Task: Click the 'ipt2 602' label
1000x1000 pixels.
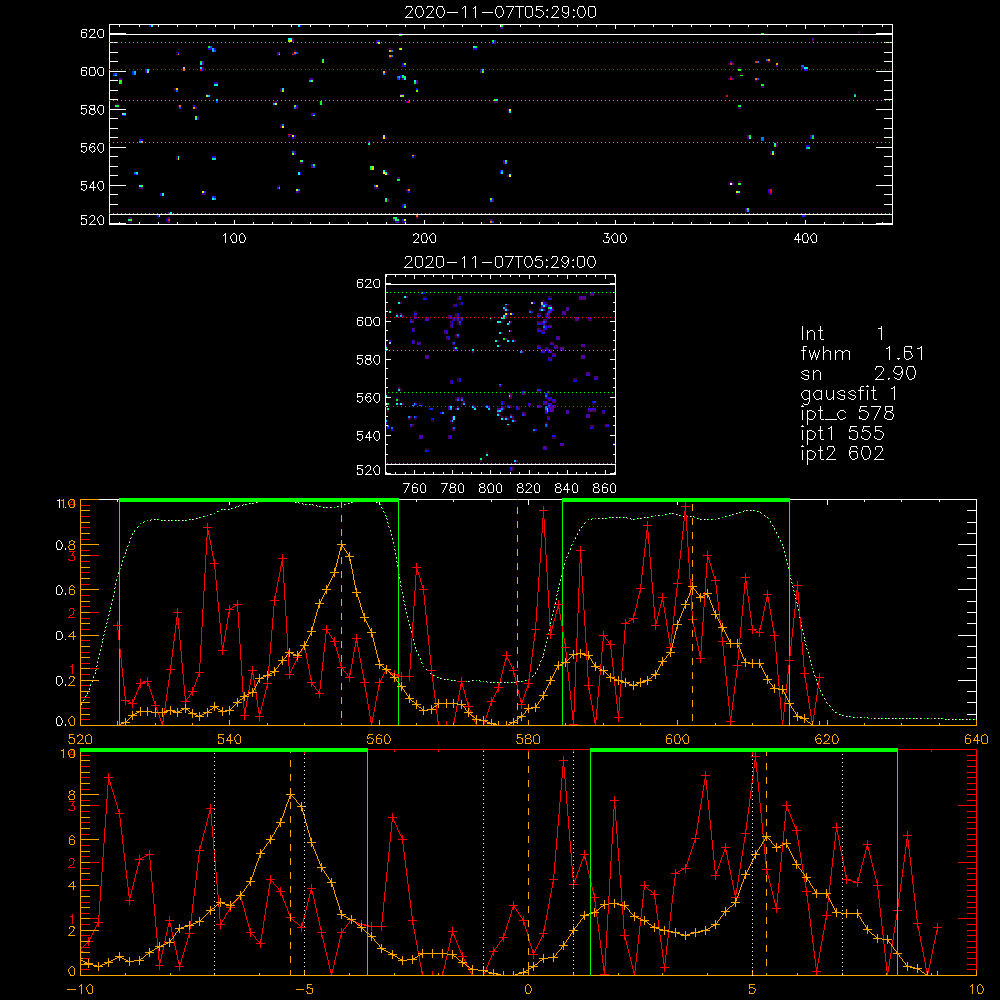Action: pyautogui.click(x=842, y=453)
